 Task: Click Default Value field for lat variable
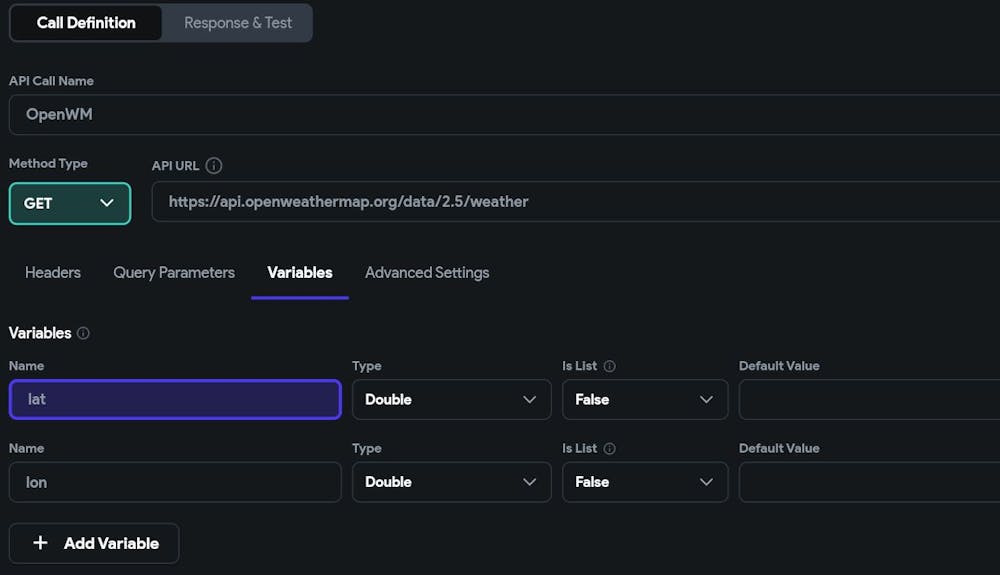(x=868, y=399)
